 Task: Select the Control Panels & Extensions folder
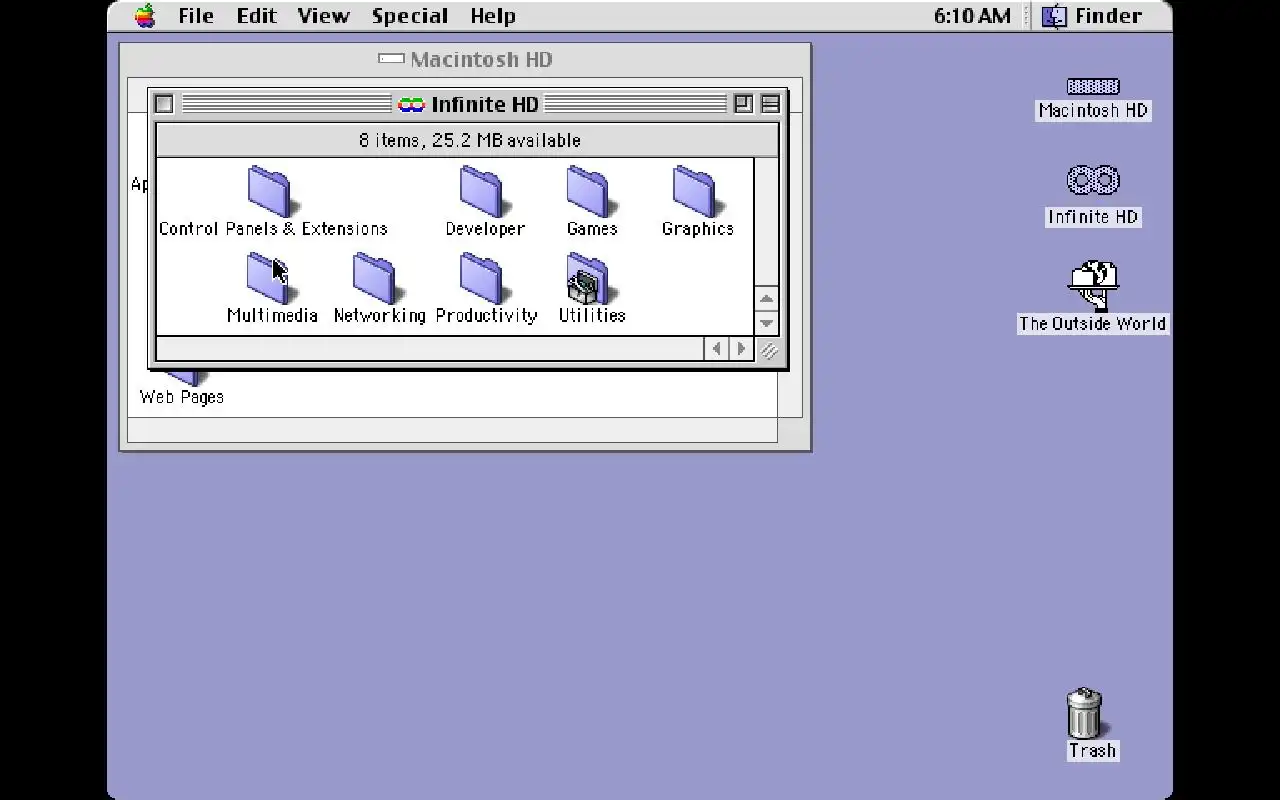(x=270, y=192)
